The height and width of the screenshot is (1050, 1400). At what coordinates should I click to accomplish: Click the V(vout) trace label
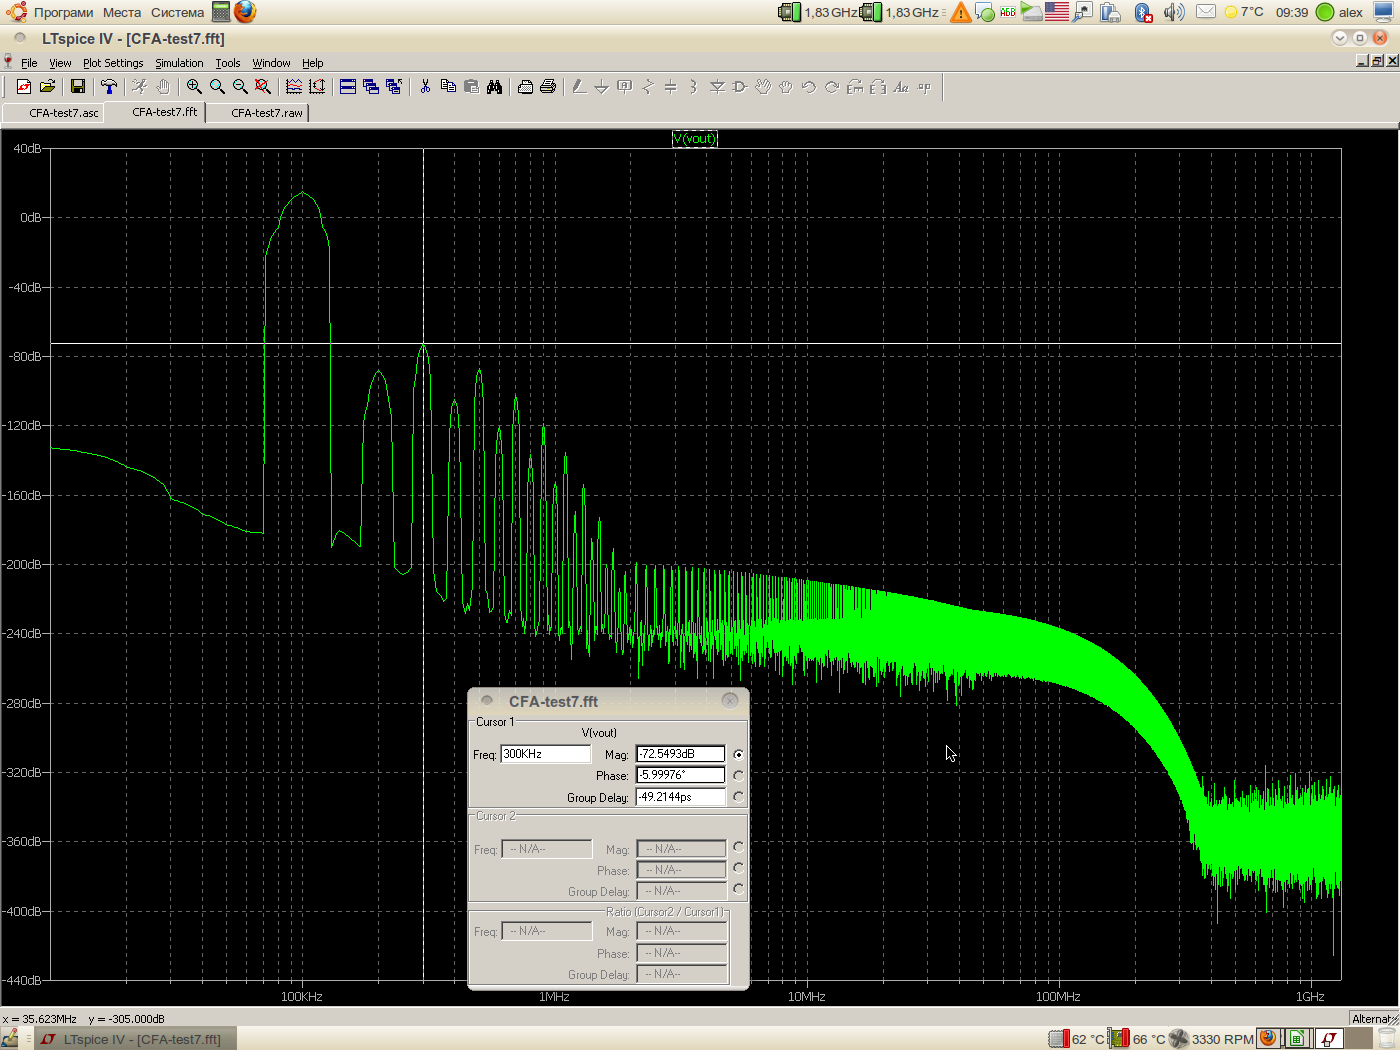pyautogui.click(x=694, y=138)
